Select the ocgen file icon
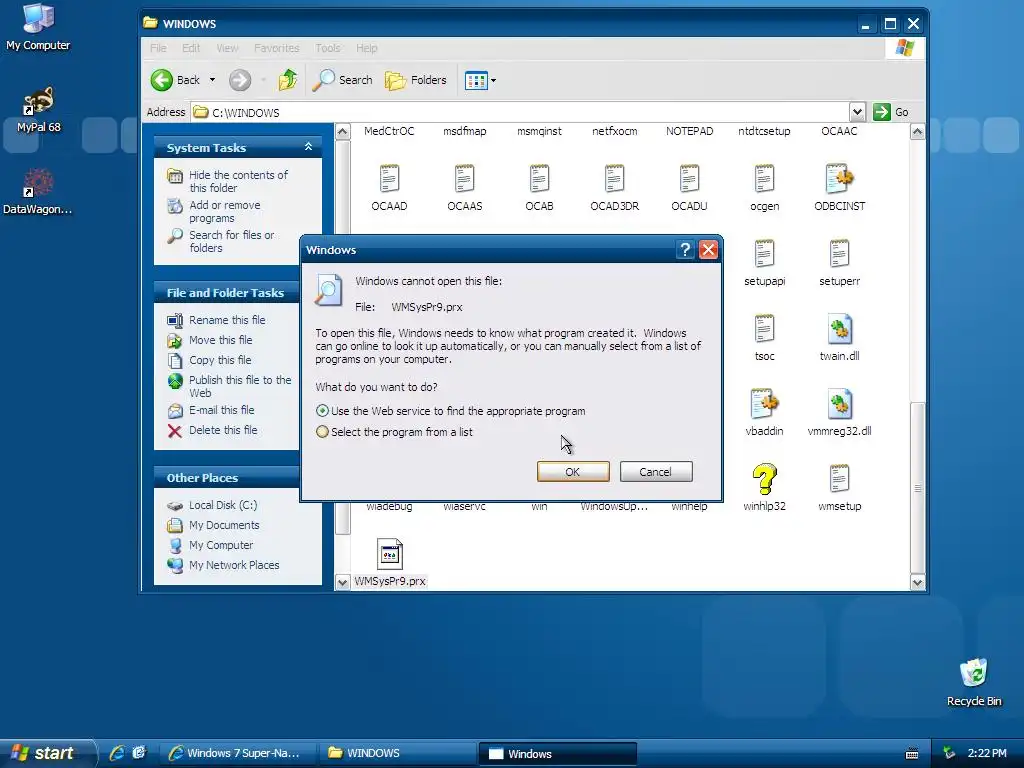Viewport: 1024px width, 768px height. [765, 179]
